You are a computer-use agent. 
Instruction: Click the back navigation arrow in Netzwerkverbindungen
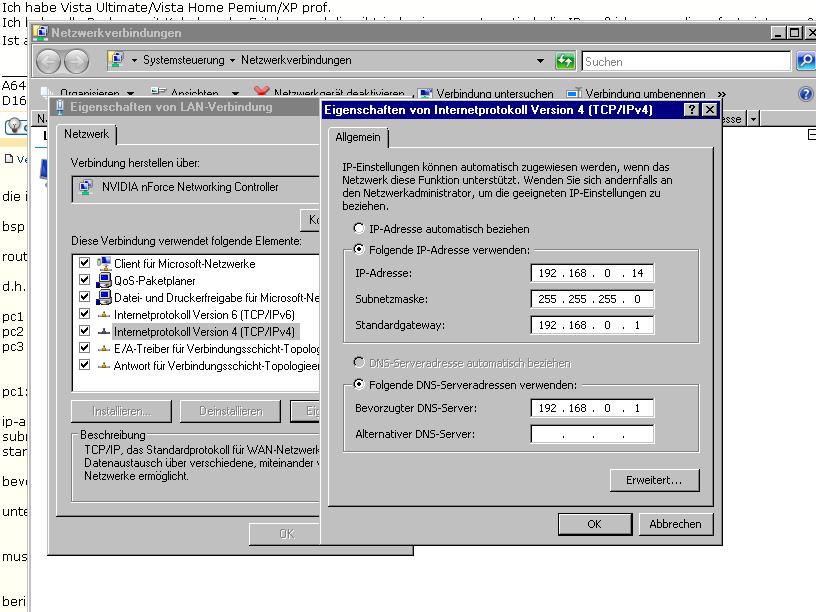48,61
